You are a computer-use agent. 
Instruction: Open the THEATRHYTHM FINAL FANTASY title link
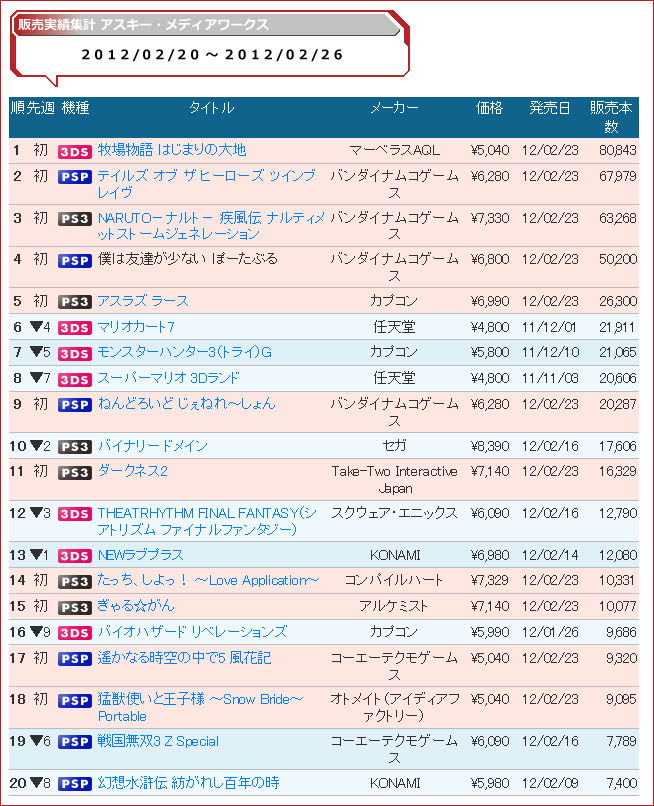207,521
